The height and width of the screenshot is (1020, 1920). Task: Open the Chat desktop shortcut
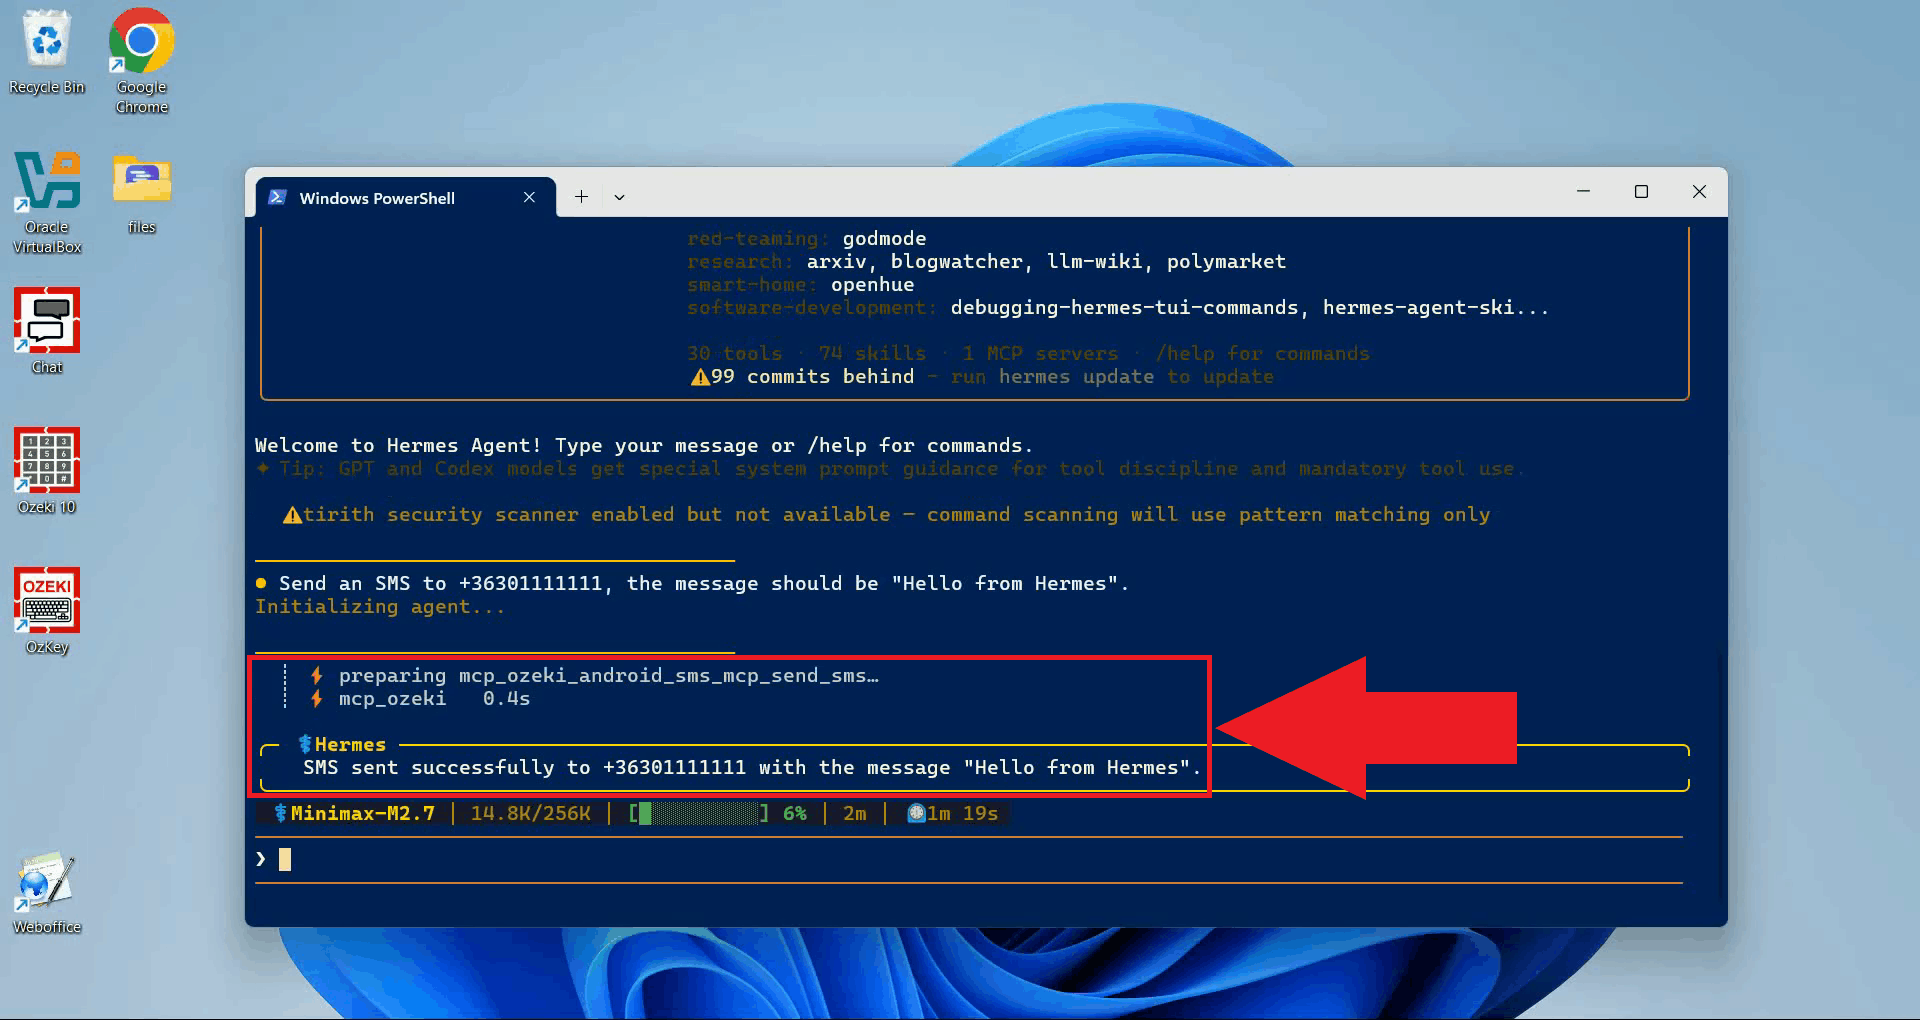[x=47, y=332]
